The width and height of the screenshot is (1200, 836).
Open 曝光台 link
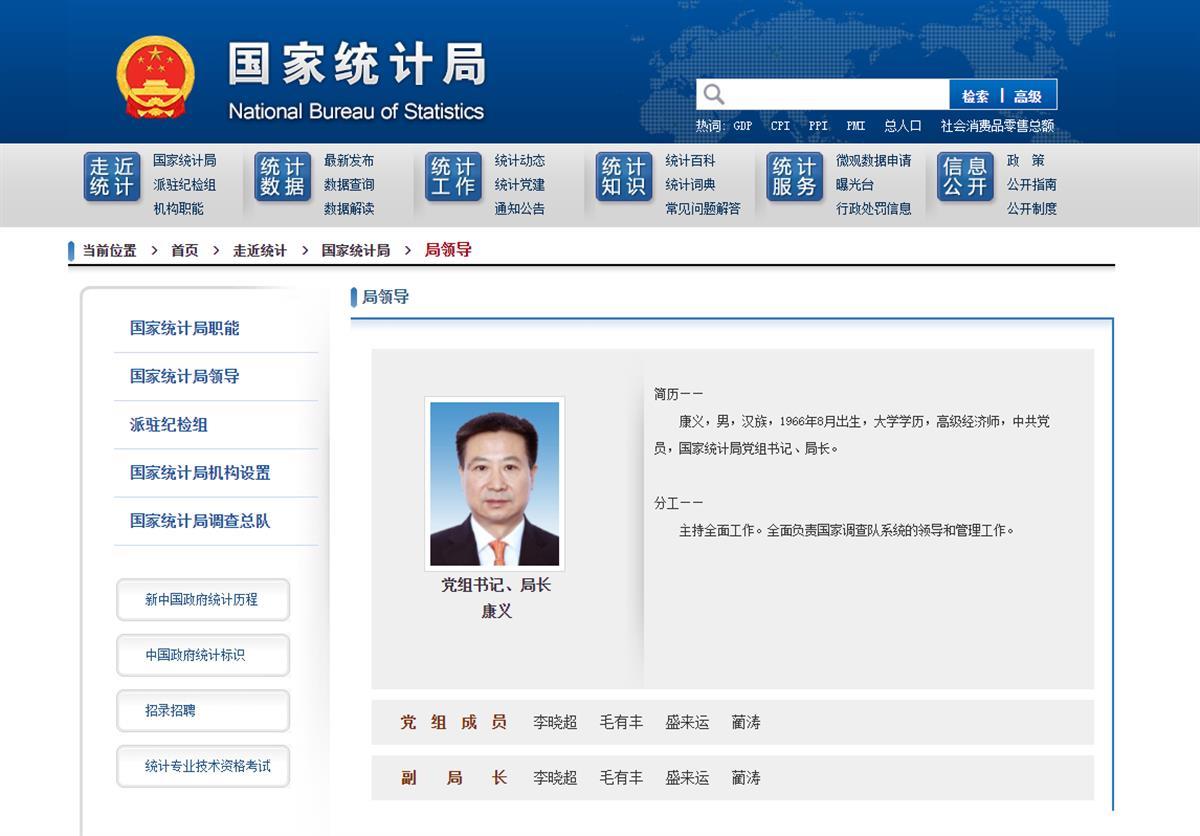coord(855,184)
